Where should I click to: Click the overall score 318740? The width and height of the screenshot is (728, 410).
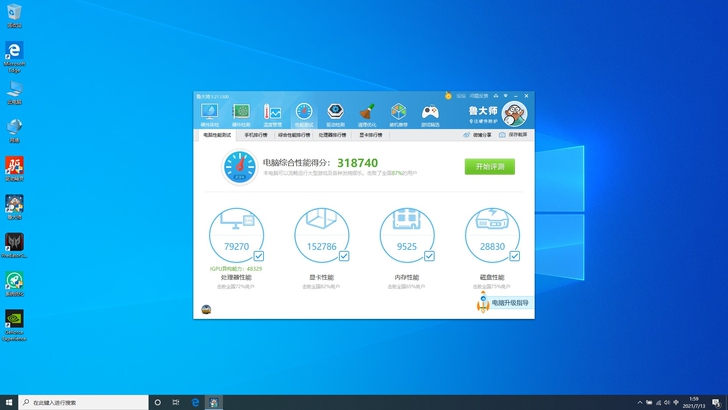(358, 163)
